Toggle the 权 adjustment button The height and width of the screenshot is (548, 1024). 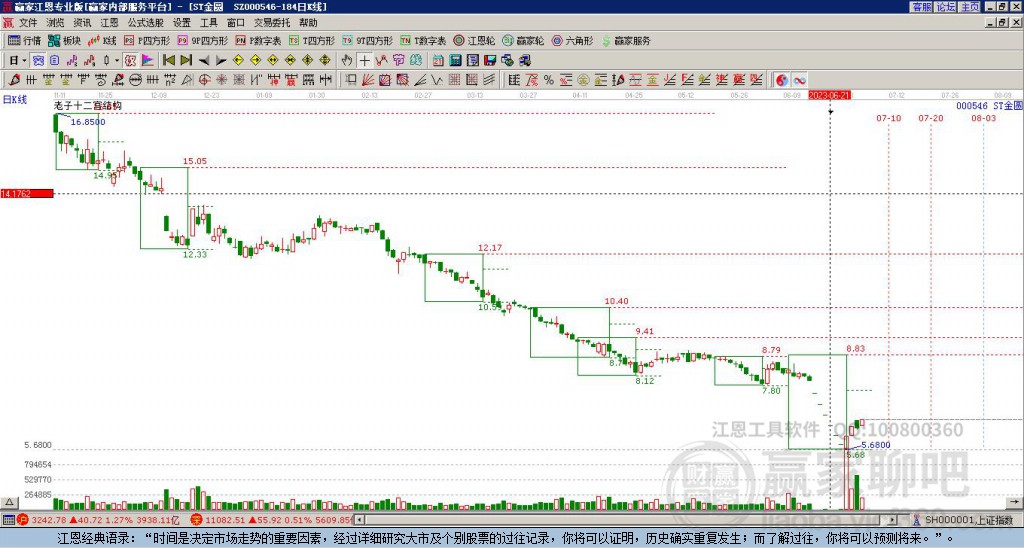coord(130,61)
